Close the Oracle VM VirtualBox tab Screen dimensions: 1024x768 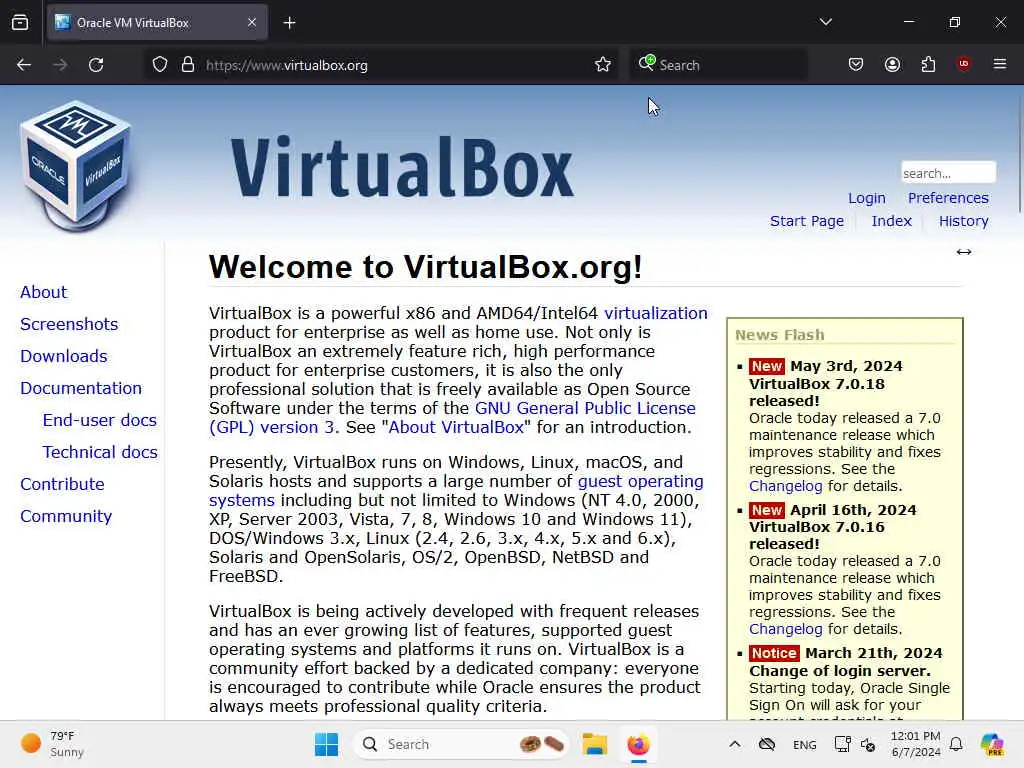tap(252, 22)
